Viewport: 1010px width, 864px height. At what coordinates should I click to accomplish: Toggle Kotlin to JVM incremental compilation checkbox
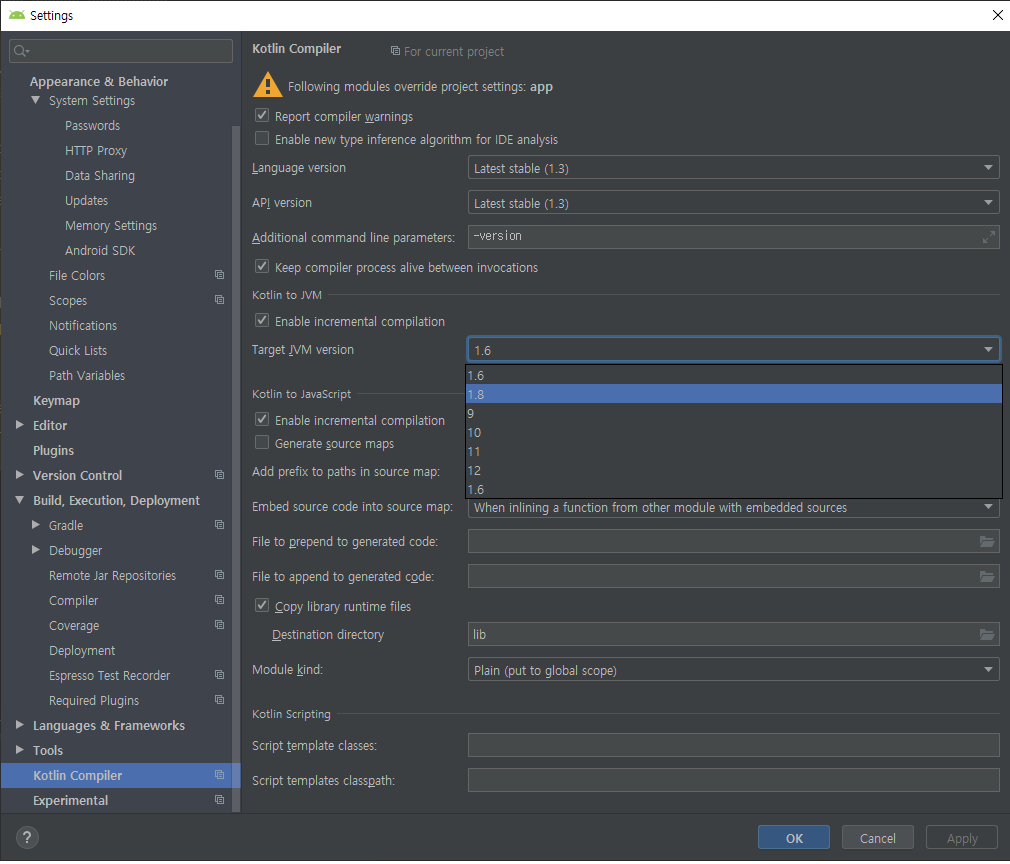point(262,320)
